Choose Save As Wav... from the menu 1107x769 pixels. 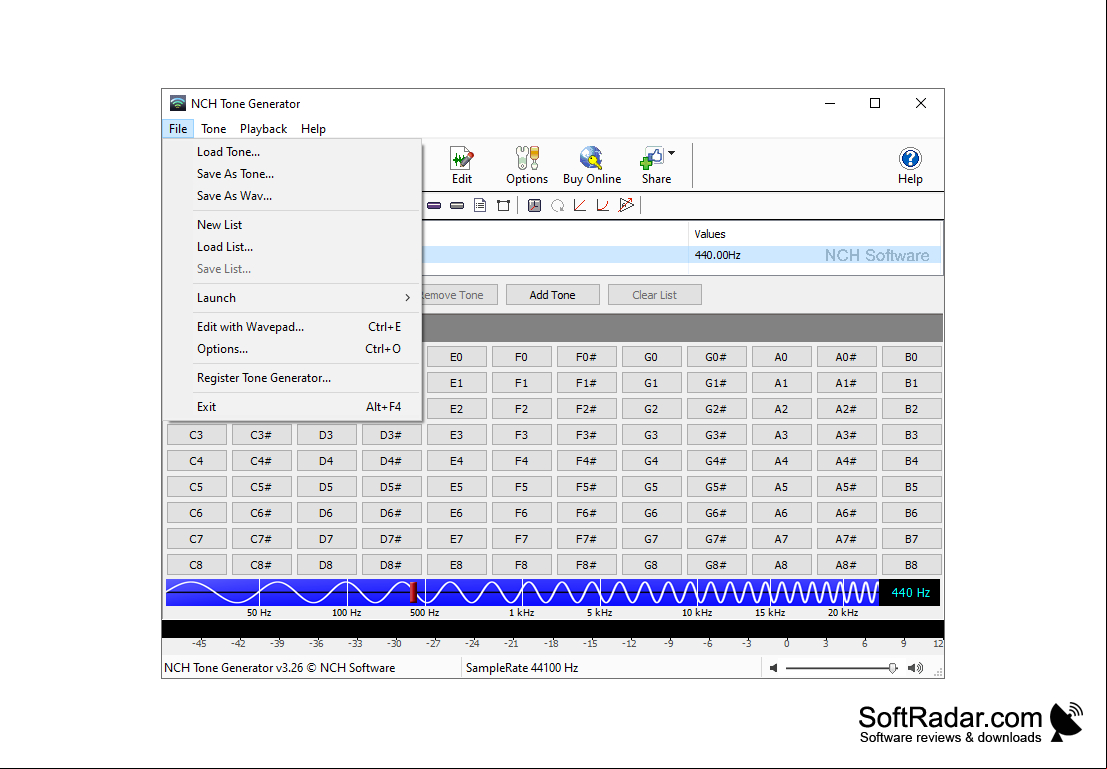coord(292,196)
